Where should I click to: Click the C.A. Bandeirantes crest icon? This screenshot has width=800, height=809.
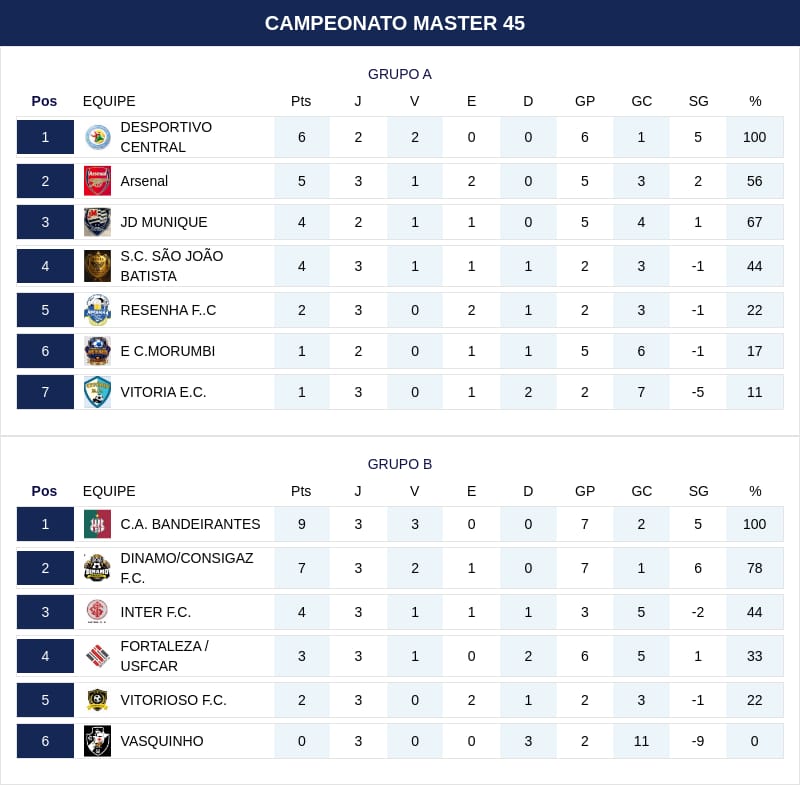pyautogui.click(x=97, y=524)
